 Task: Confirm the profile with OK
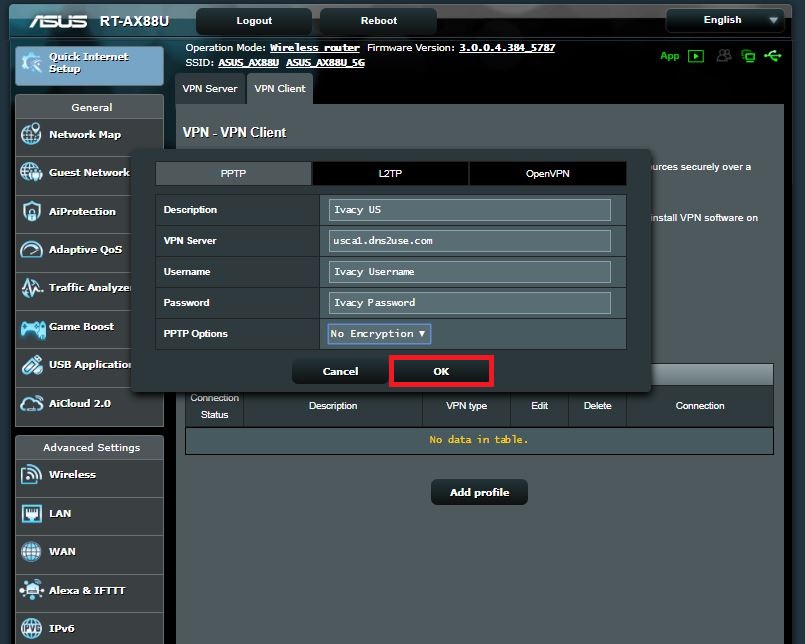441,371
